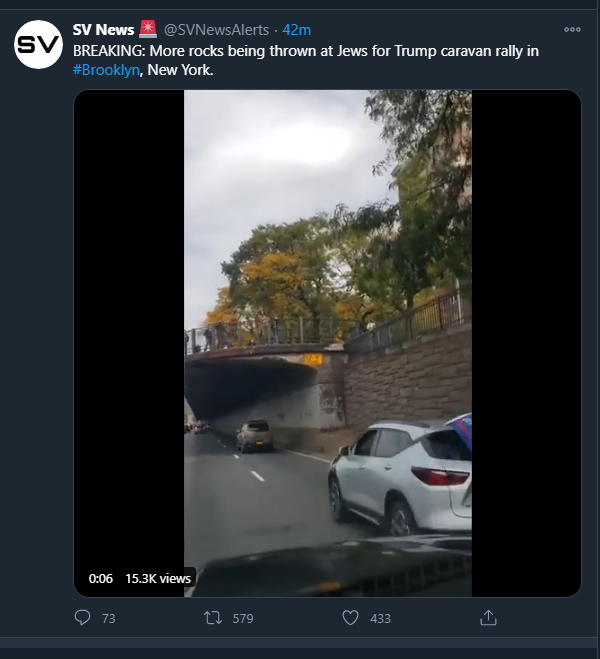
Task: Open the SV profile avatar
Action: 38,44
